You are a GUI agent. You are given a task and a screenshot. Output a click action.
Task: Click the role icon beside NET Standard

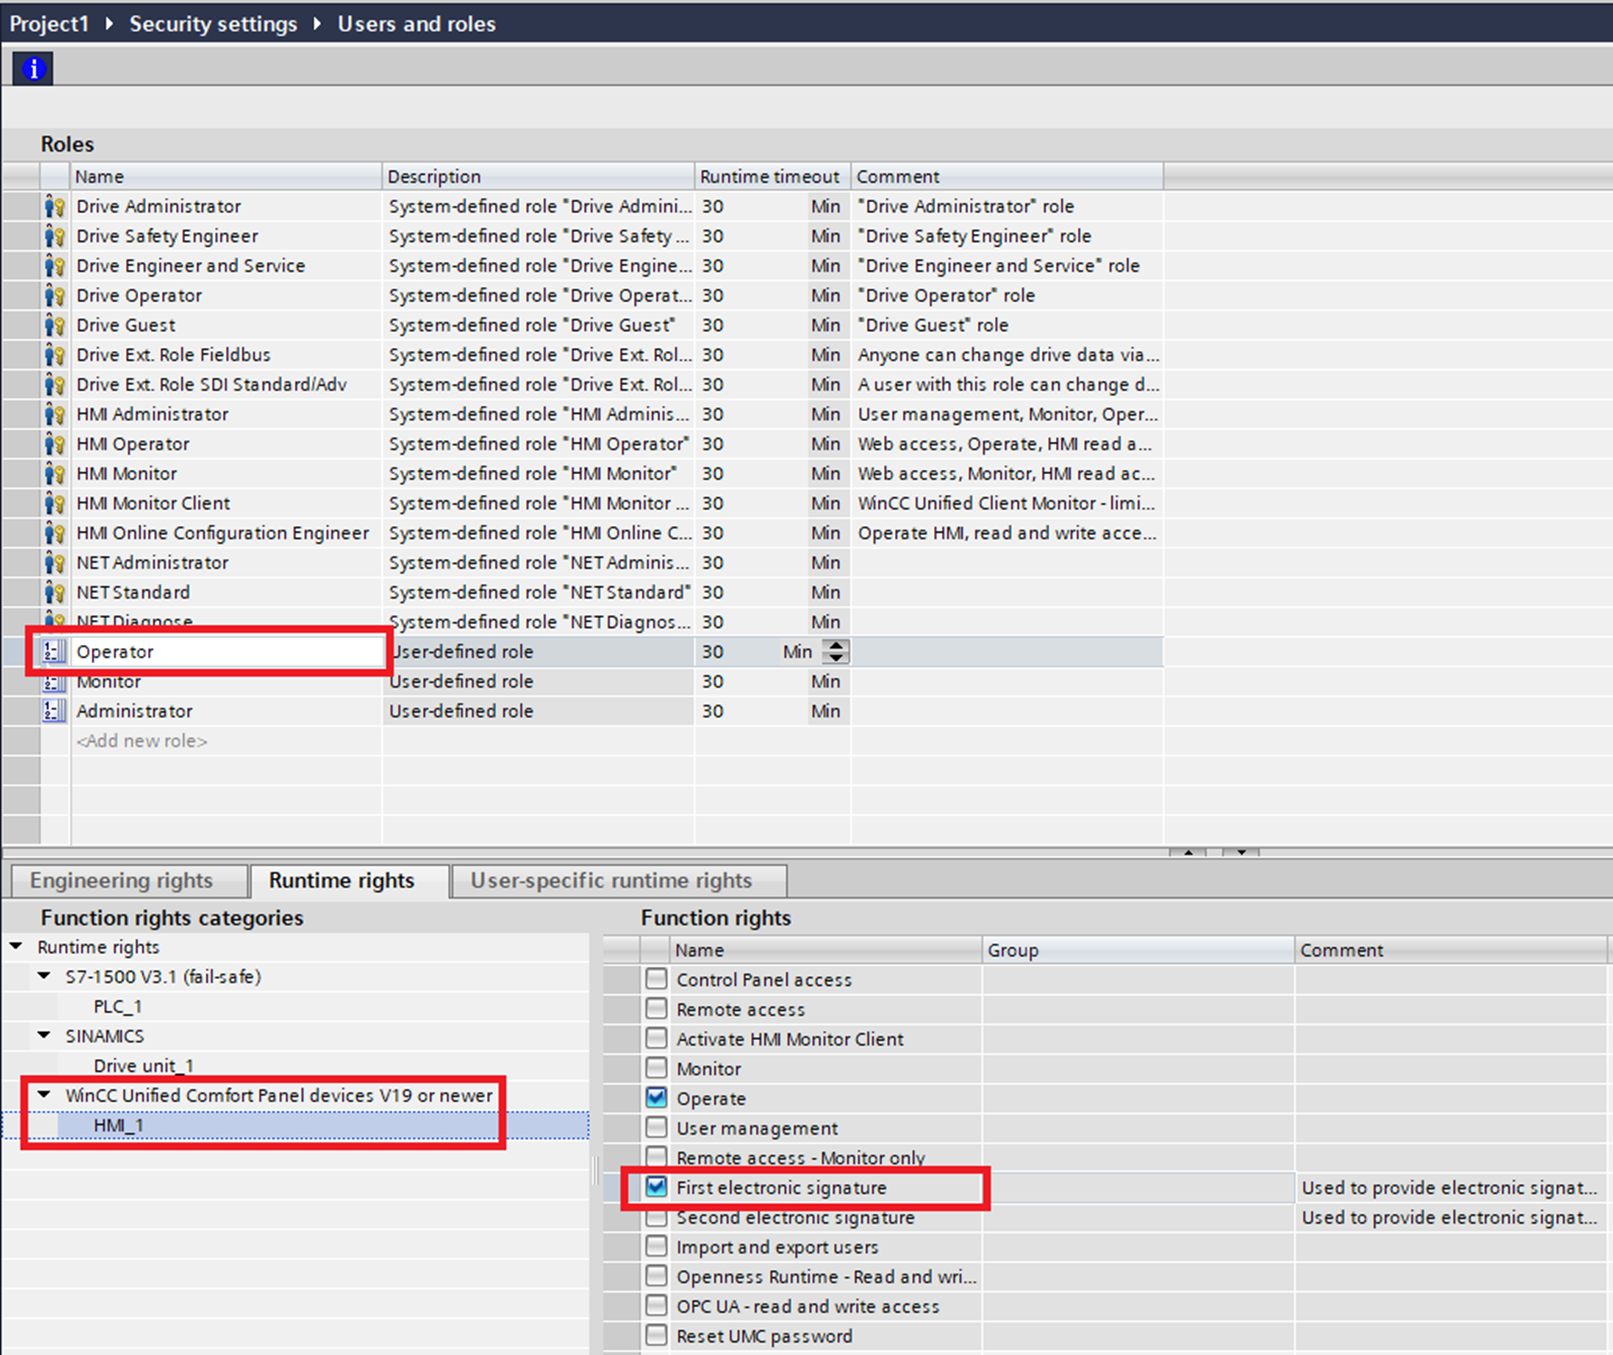pyautogui.click(x=54, y=593)
